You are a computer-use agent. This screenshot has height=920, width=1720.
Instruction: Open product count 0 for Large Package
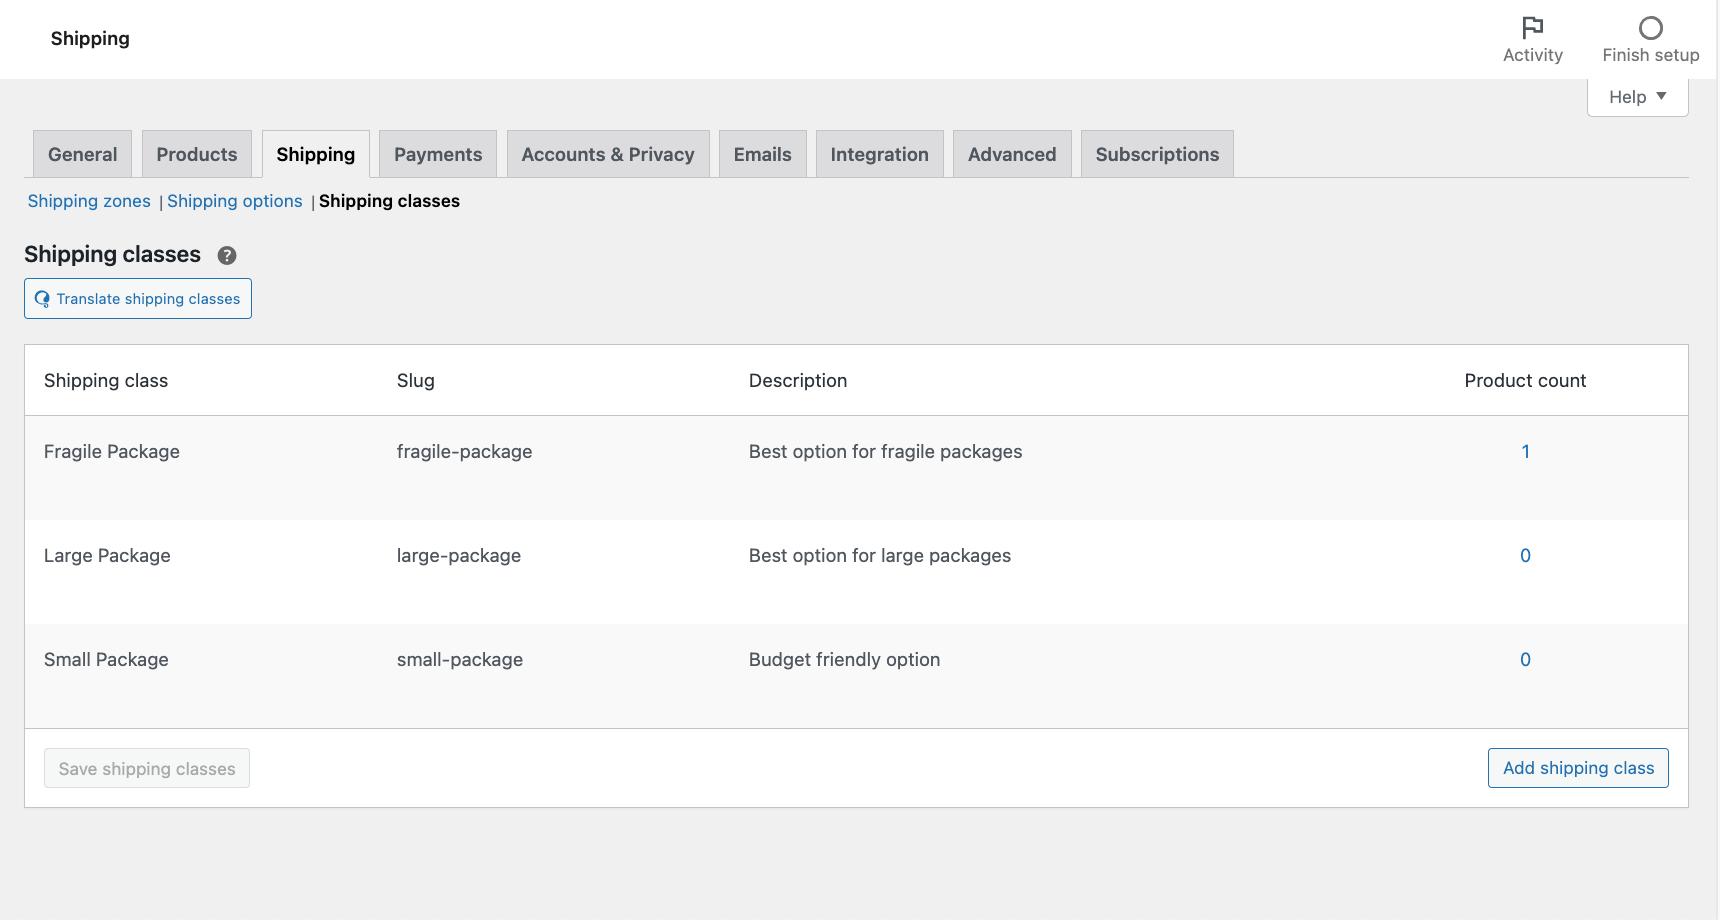pos(1526,556)
